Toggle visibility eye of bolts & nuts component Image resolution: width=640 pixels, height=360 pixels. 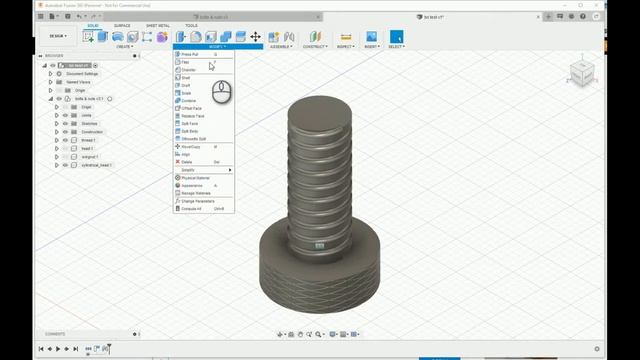pos(59,99)
